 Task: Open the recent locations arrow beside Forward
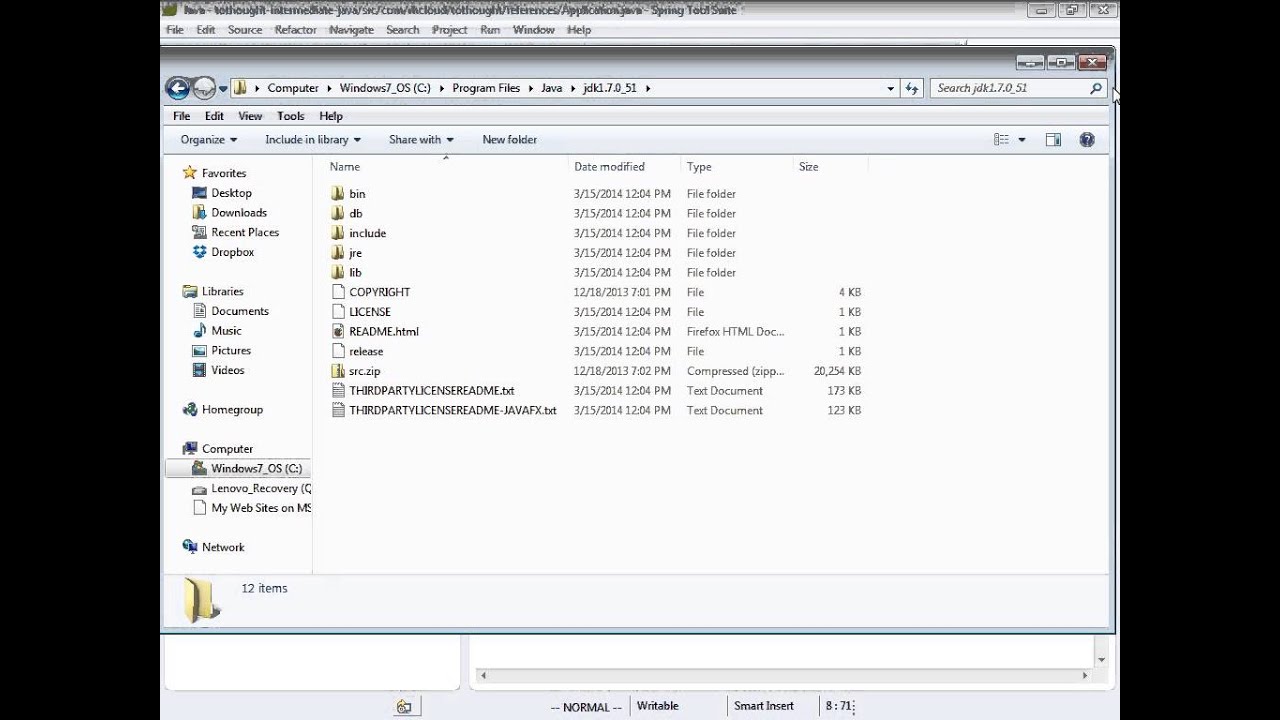point(223,89)
